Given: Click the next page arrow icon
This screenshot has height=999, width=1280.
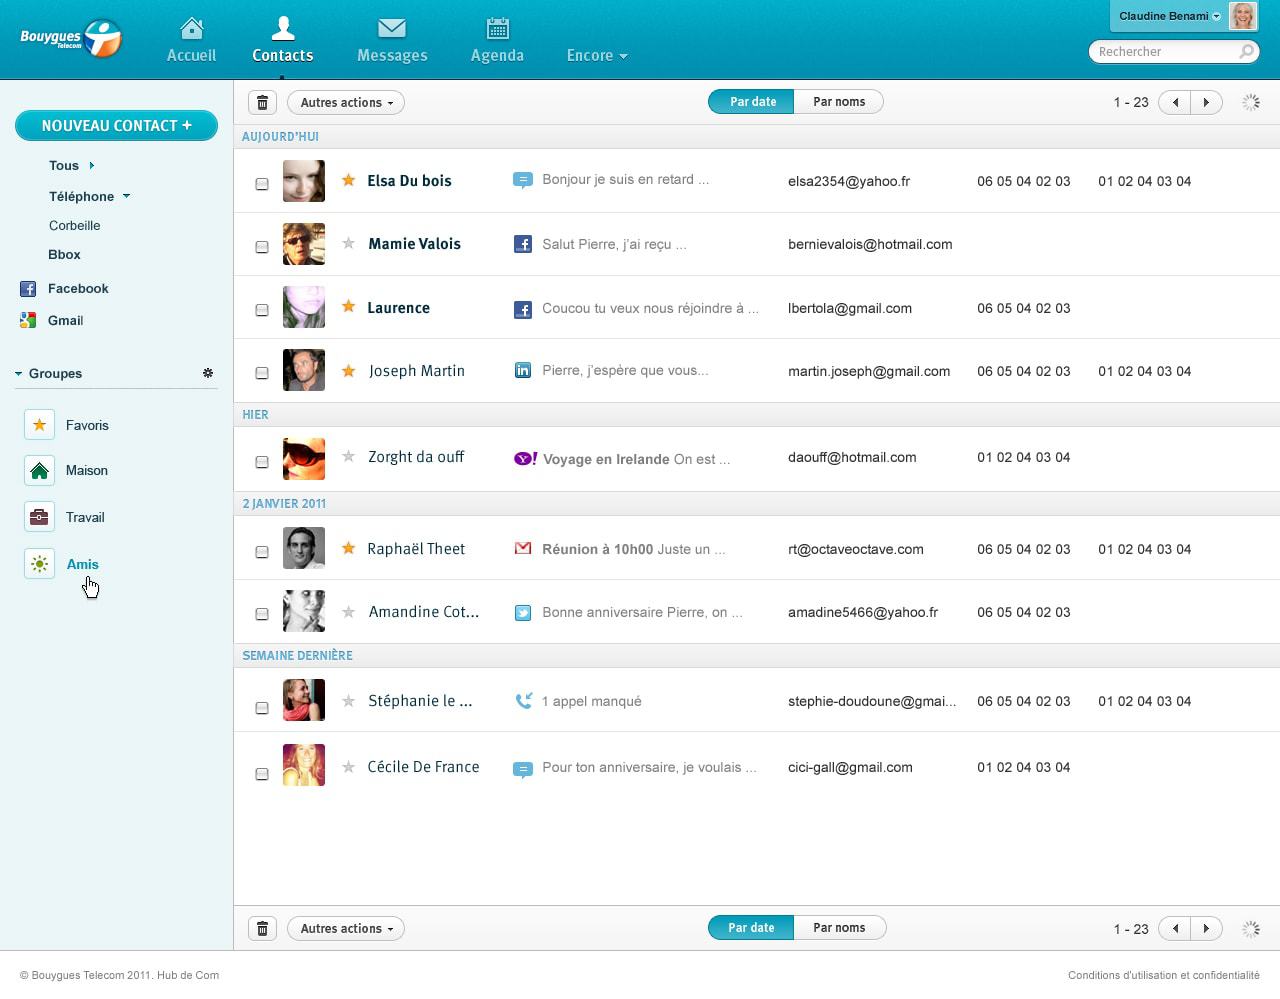Looking at the screenshot, I should tap(1207, 102).
